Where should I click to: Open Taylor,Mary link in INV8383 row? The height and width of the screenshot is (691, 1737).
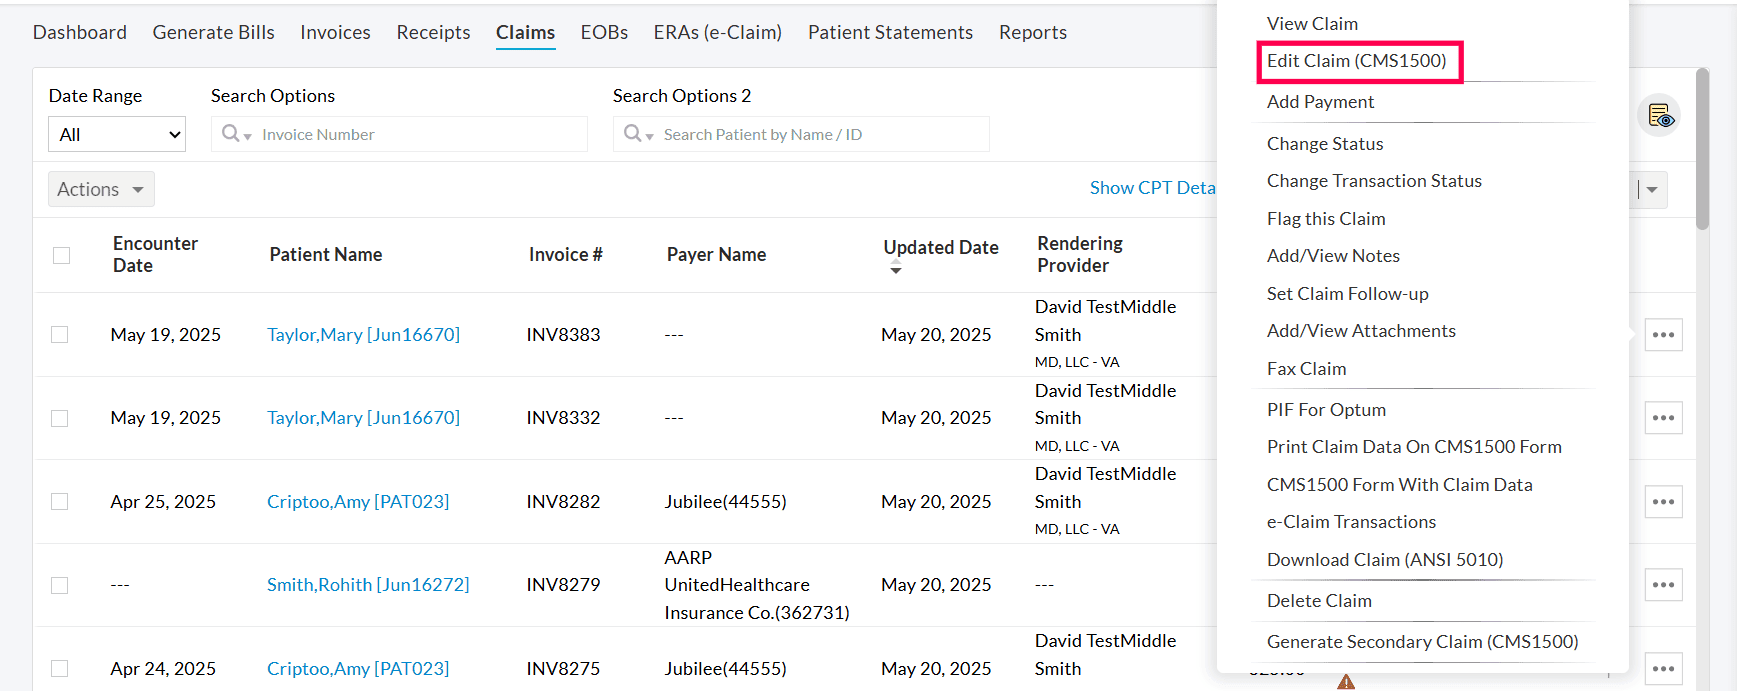363,335
